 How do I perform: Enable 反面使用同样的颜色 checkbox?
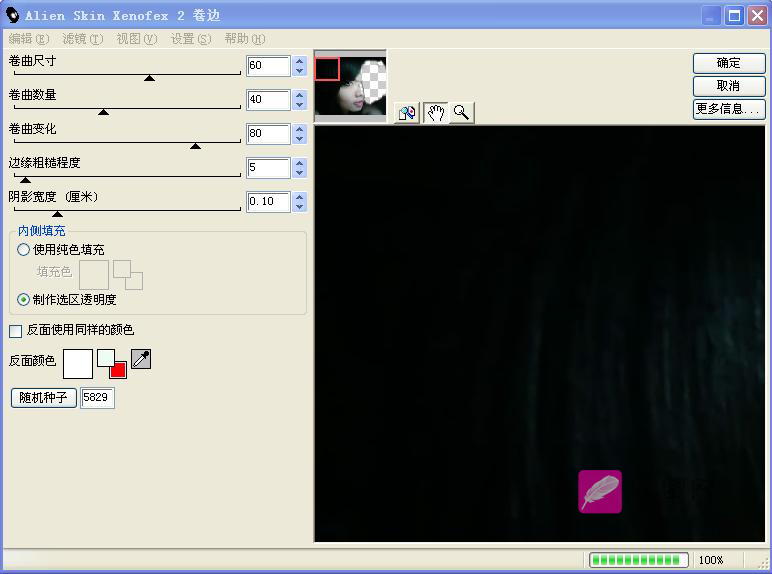click(x=16, y=331)
